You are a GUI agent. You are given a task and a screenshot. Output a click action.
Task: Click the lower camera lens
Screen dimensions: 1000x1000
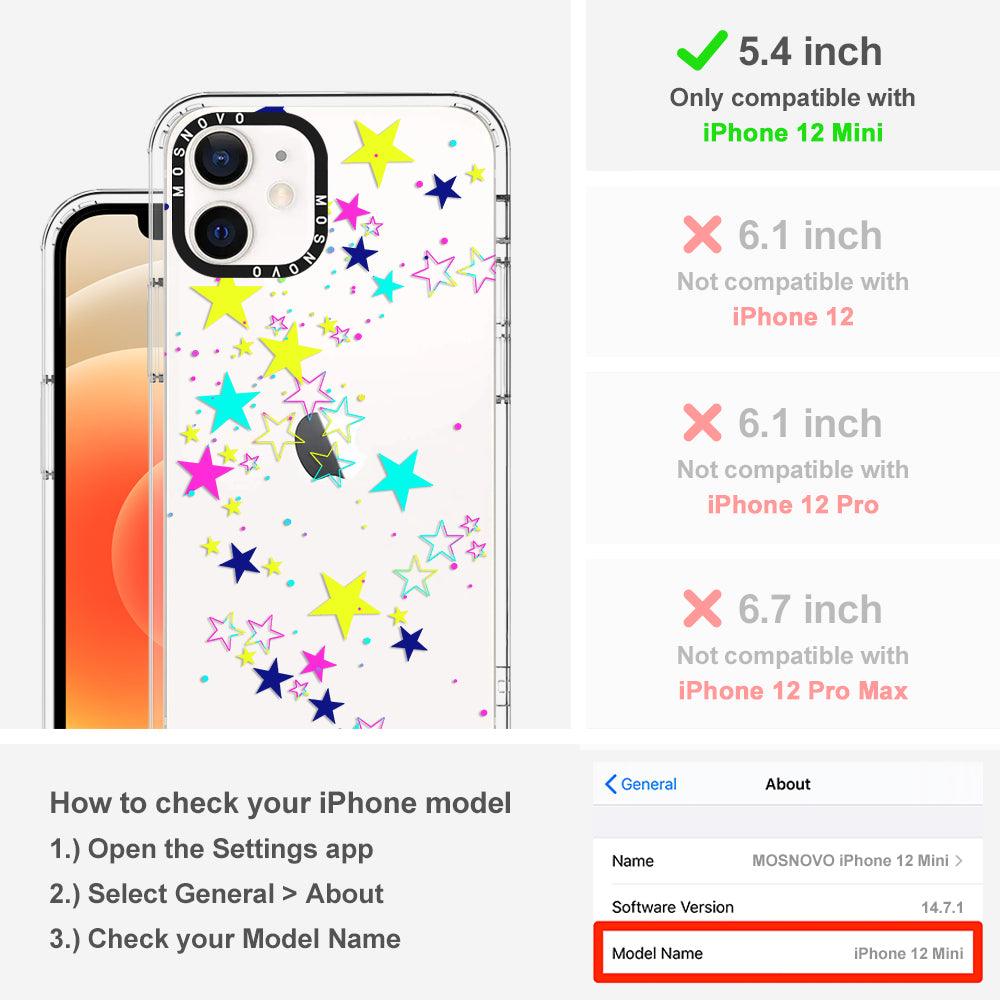tap(221, 233)
